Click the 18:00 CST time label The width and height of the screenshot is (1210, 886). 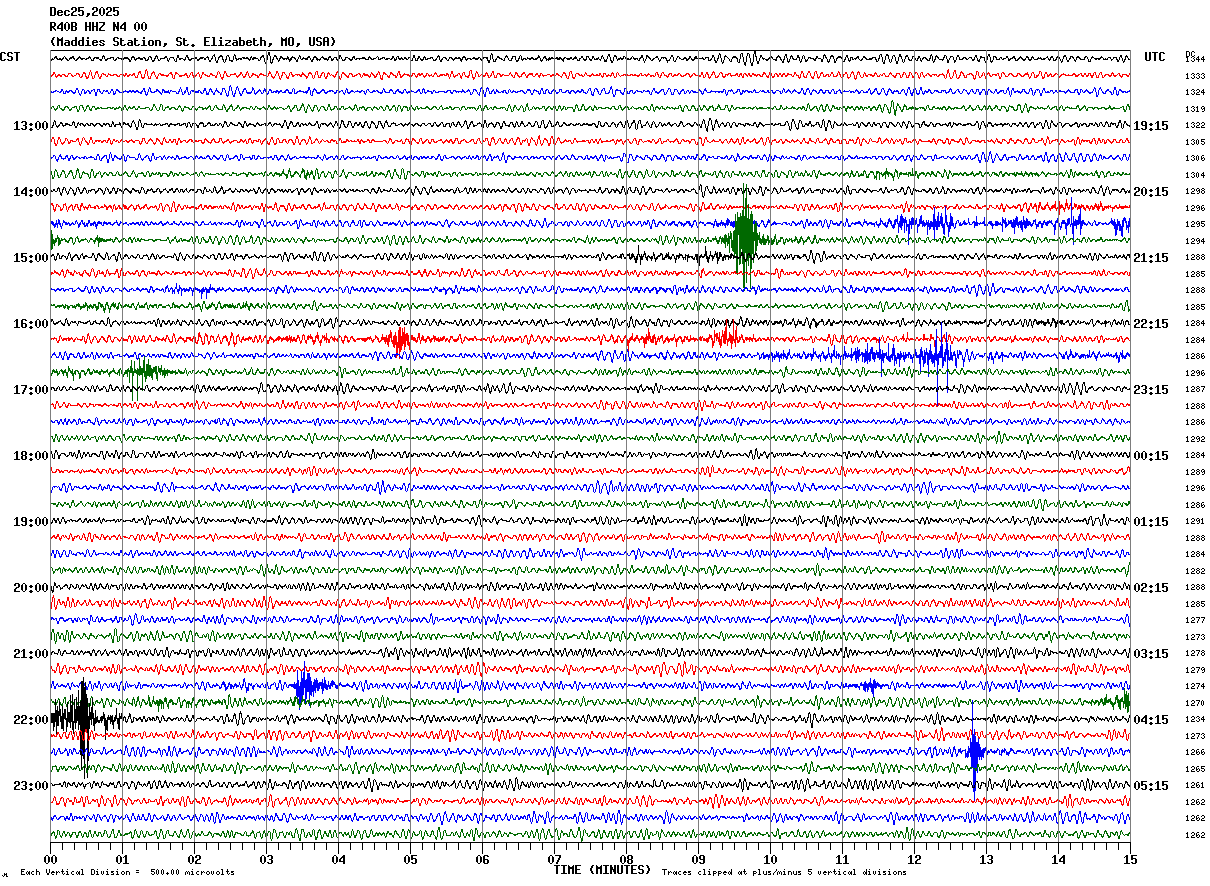[30, 456]
